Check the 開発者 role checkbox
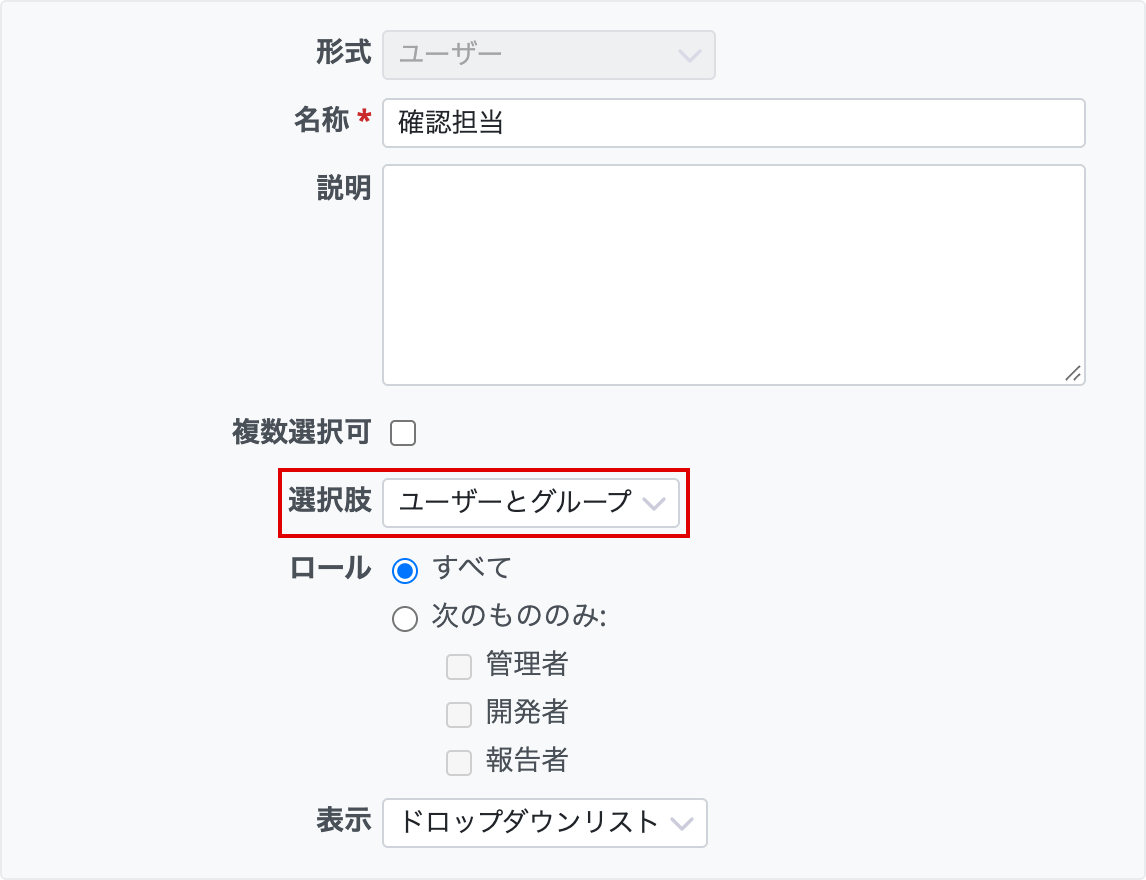 pos(459,714)
